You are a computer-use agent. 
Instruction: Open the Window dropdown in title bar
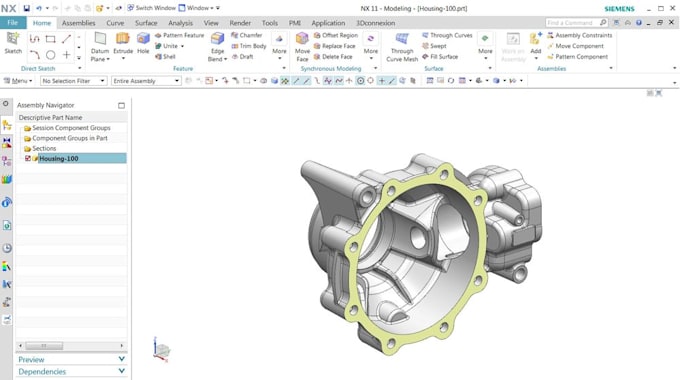196,8
